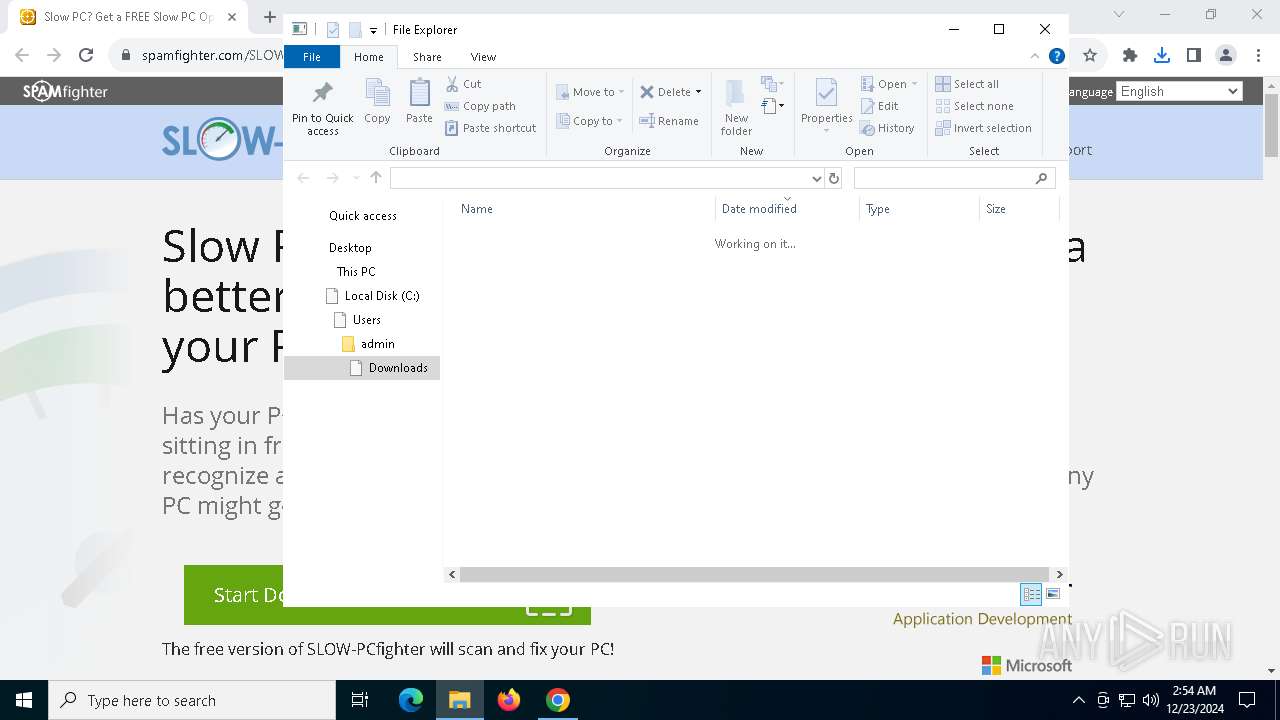Open Chrome downloads icon

1161,55
